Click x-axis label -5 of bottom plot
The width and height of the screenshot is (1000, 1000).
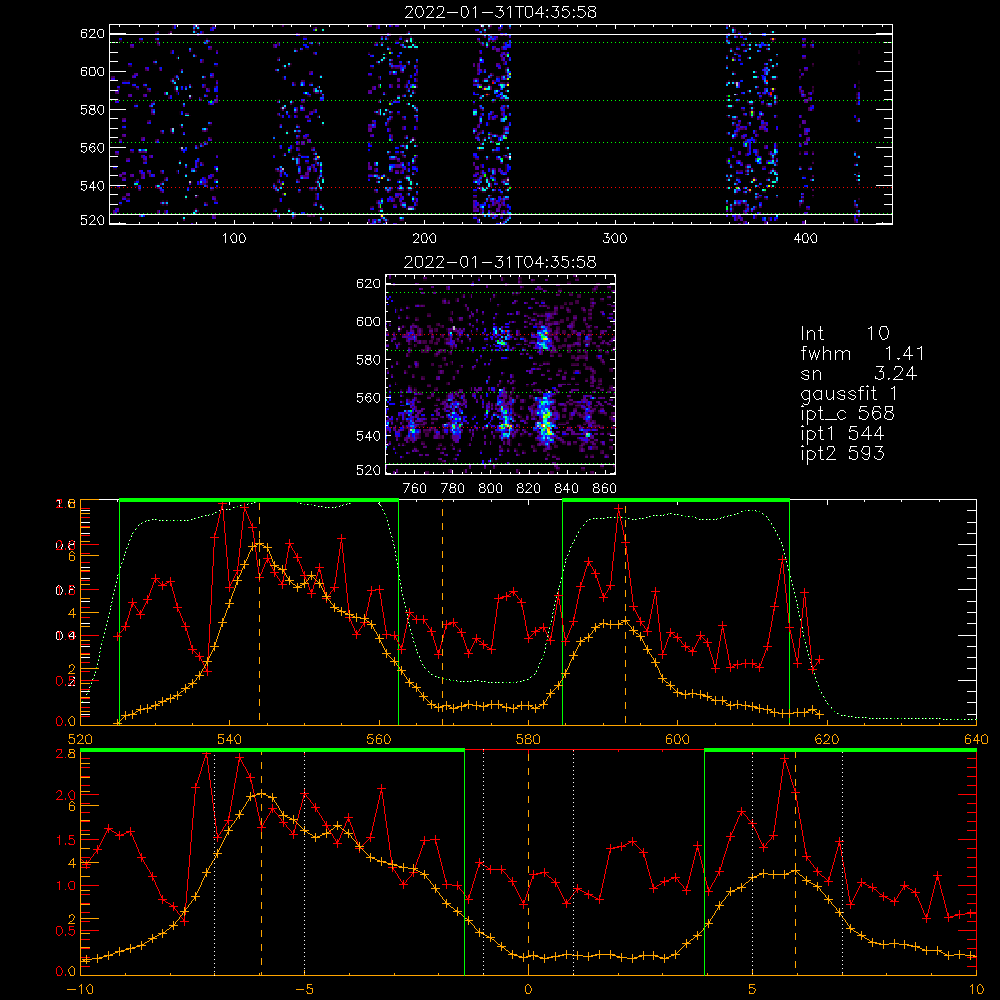point(305,989)
